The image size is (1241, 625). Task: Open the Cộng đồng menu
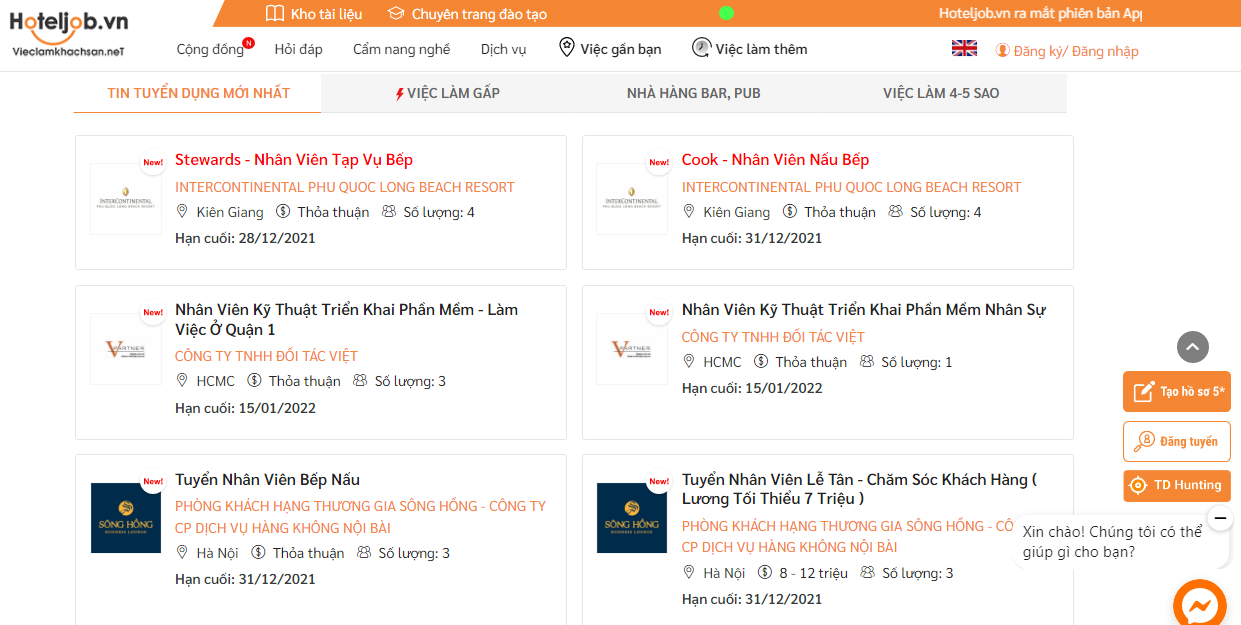210,49
